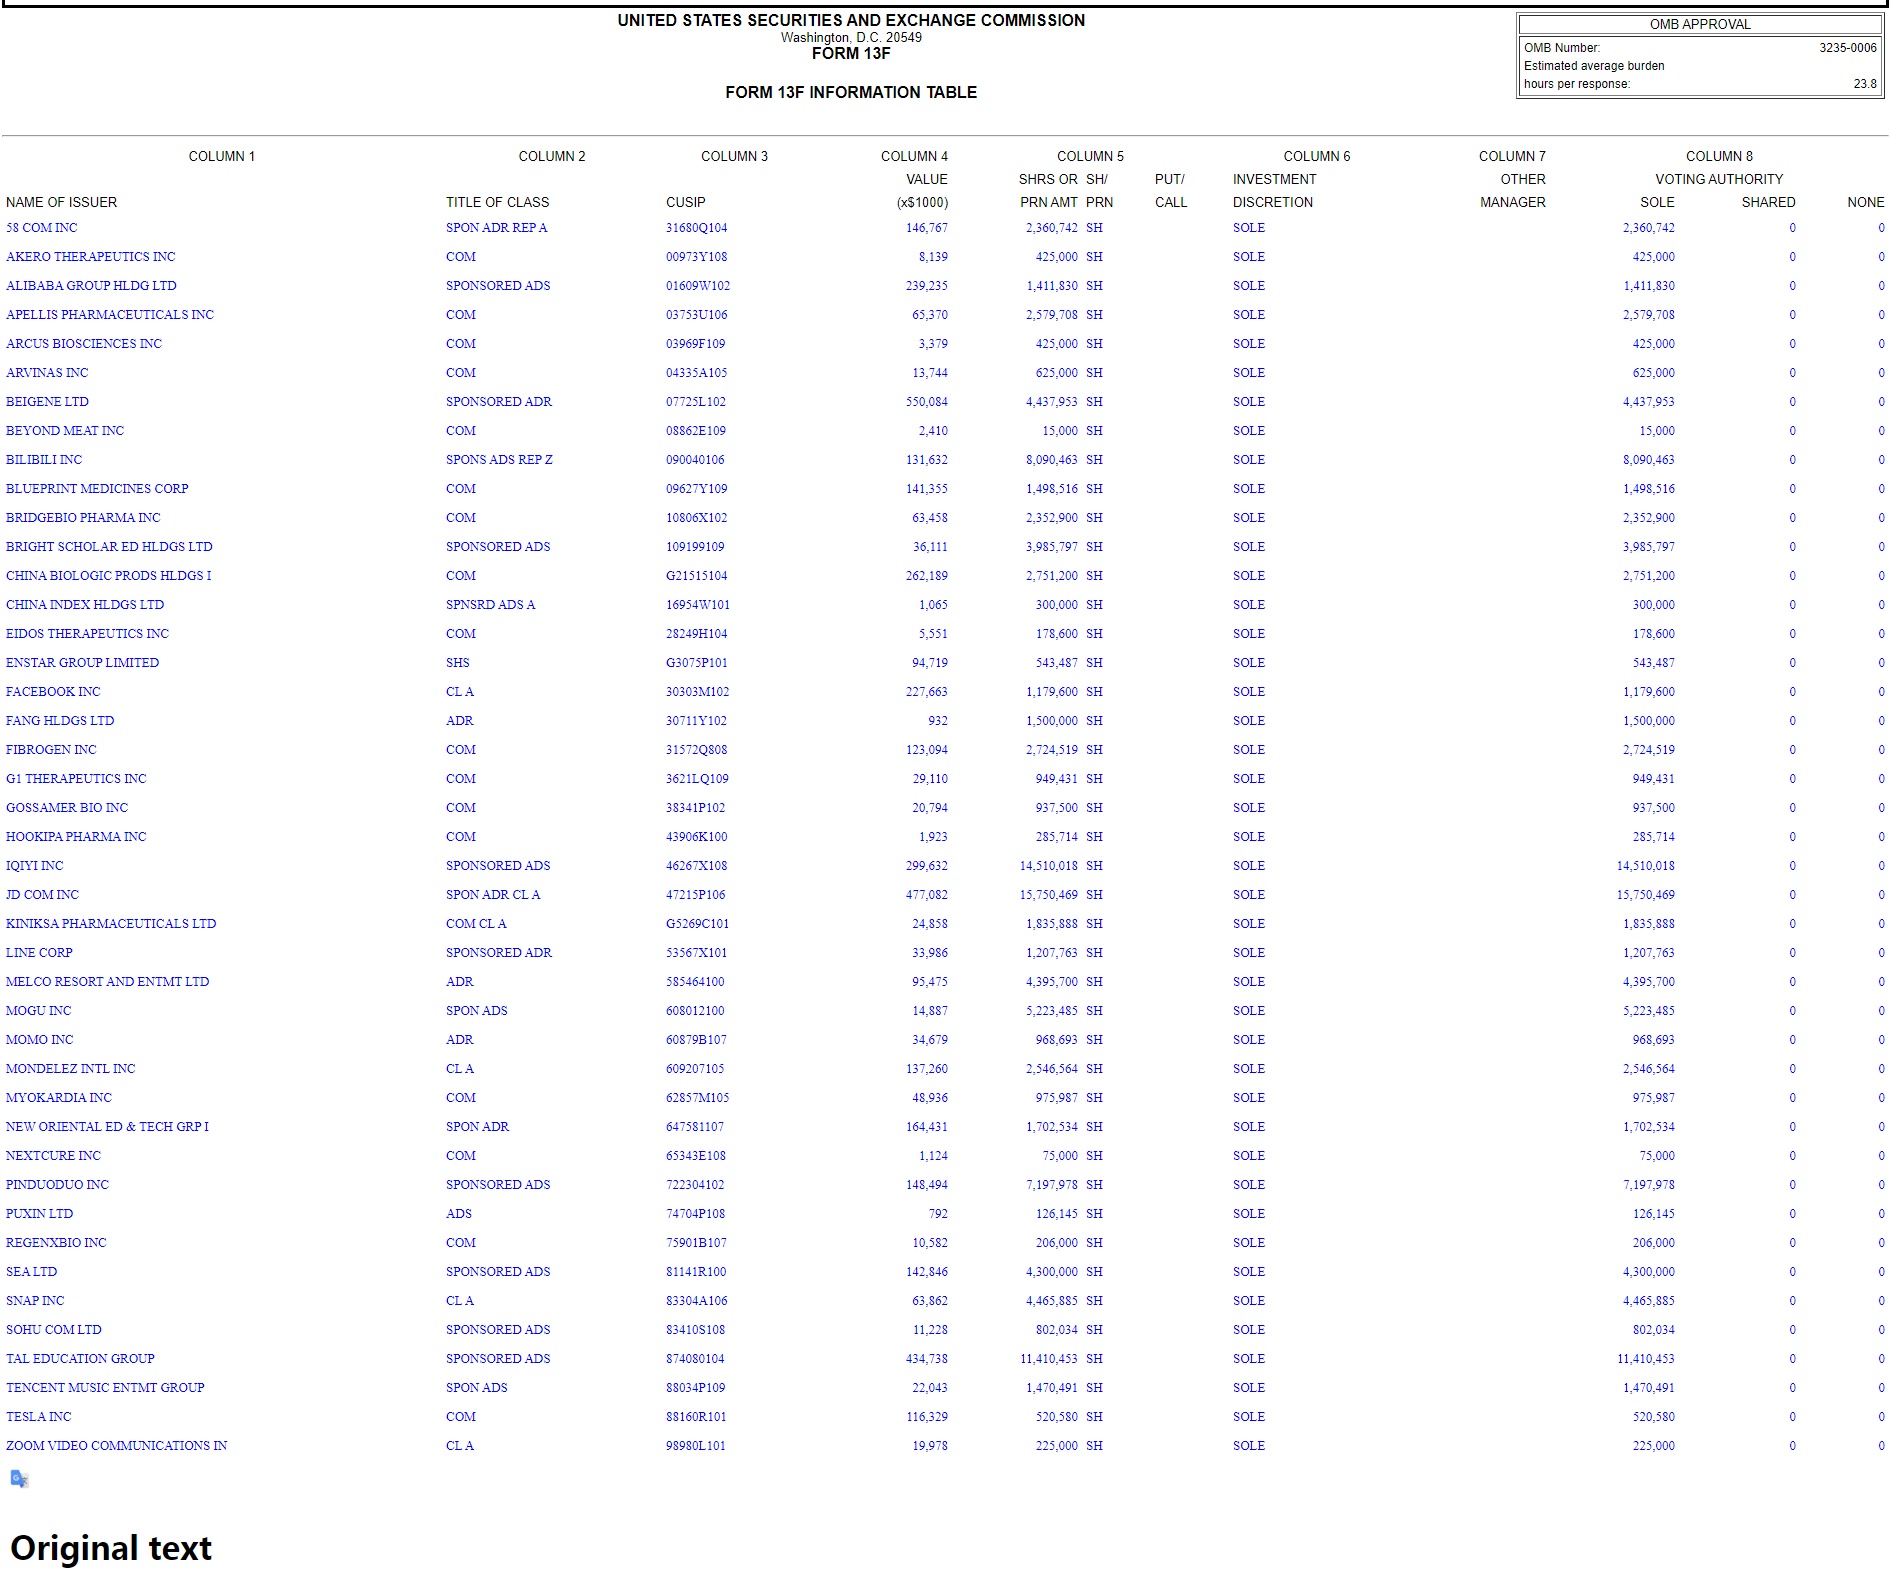
Task: Click 'BRIDGEBIO PHARMA INC' issuer name
Action: click(83, 518)
